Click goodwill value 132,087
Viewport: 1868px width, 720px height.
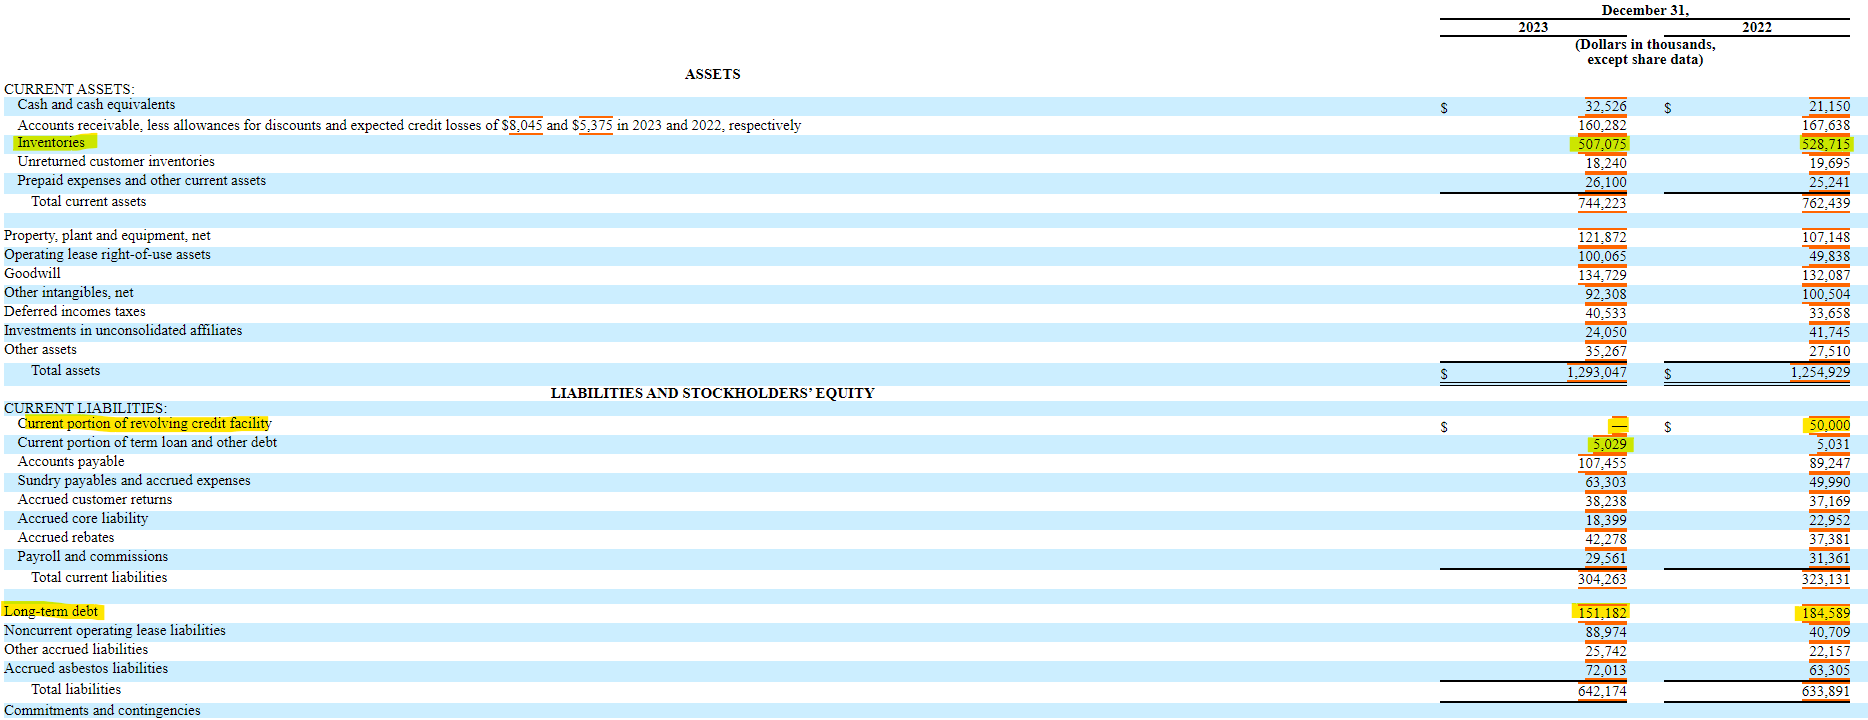pos(1826,275)
